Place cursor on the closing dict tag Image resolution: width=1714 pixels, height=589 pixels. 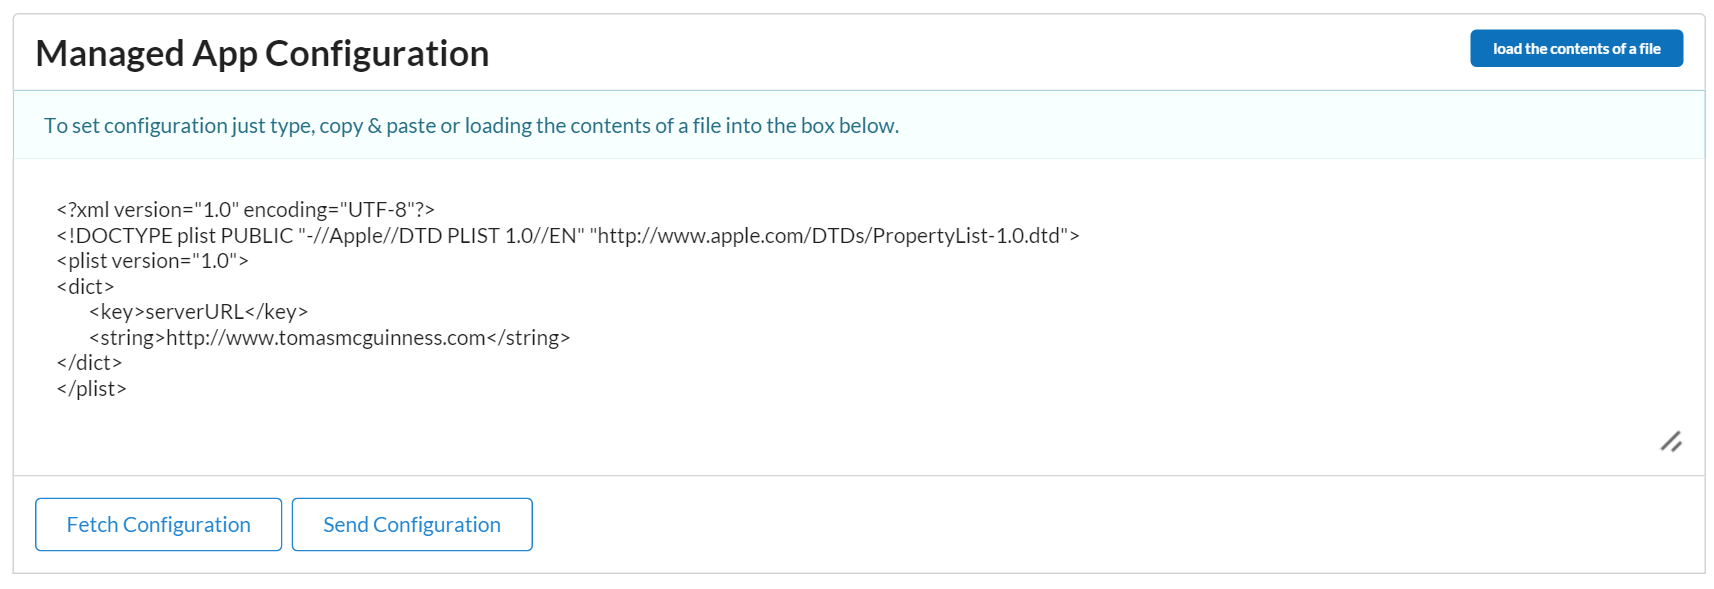[x=89, y=363]
